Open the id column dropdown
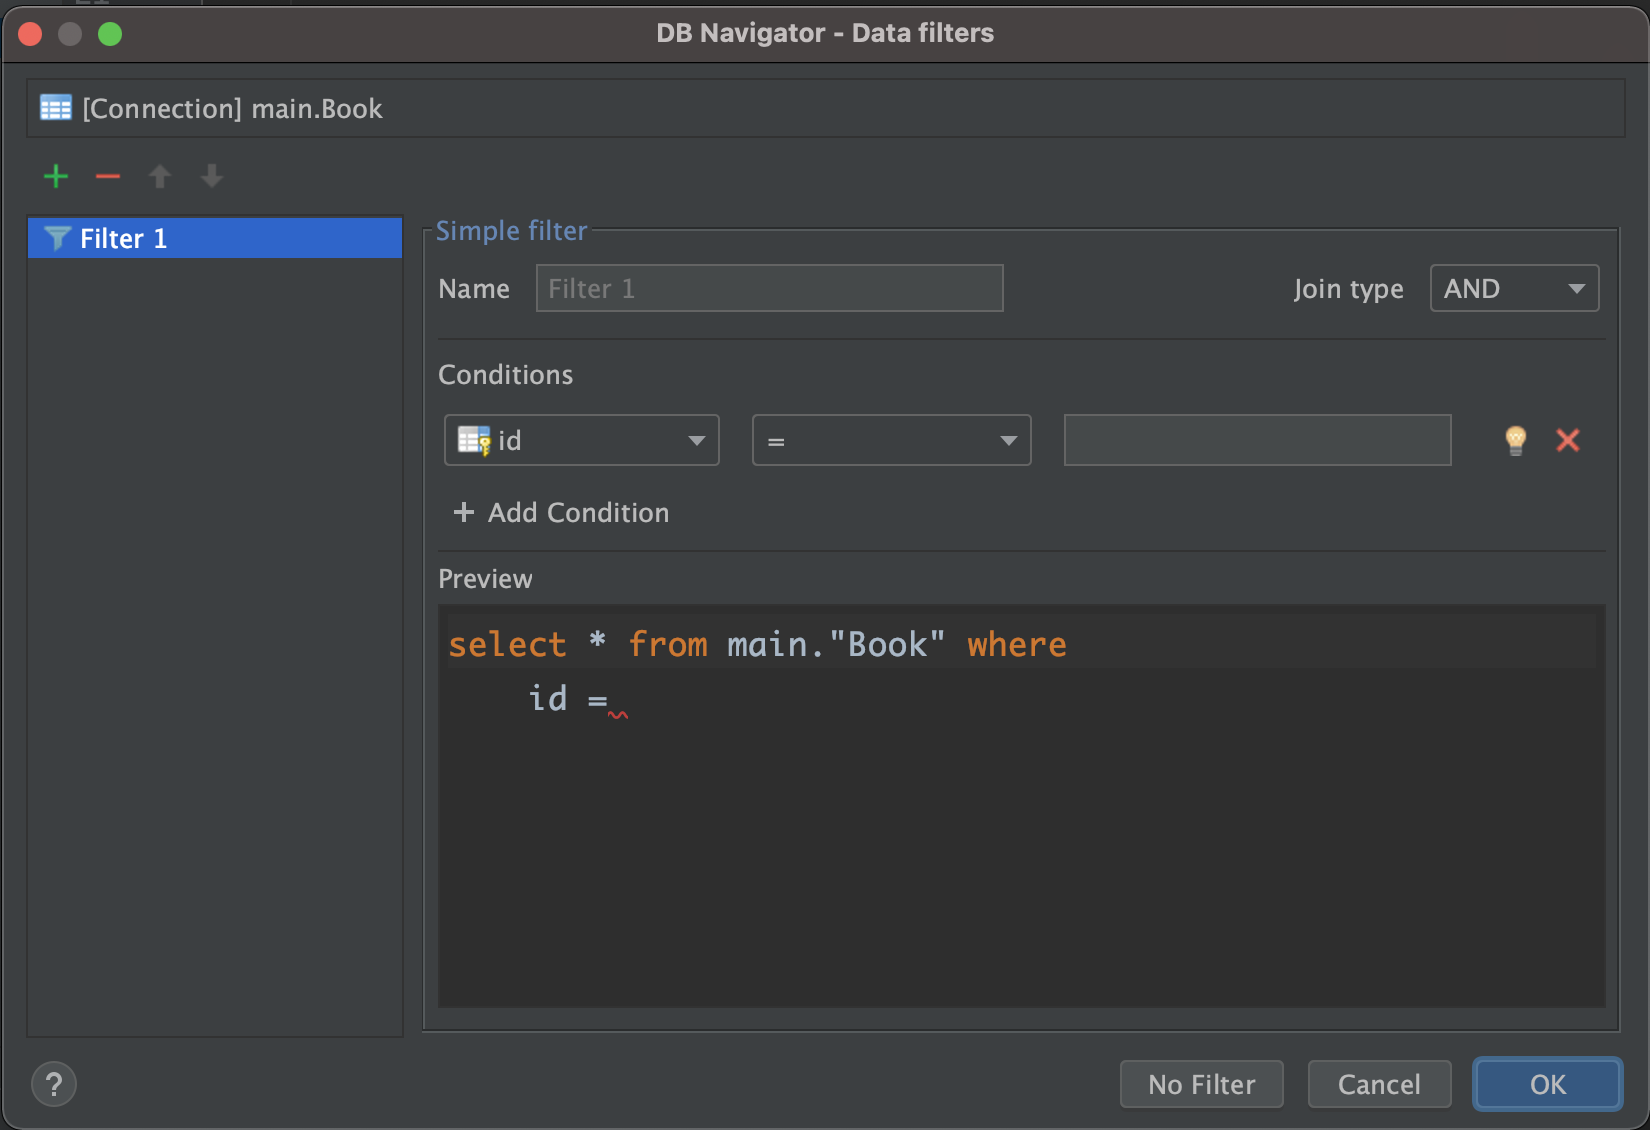1650x1130 pixels. (x=582, y=440)
